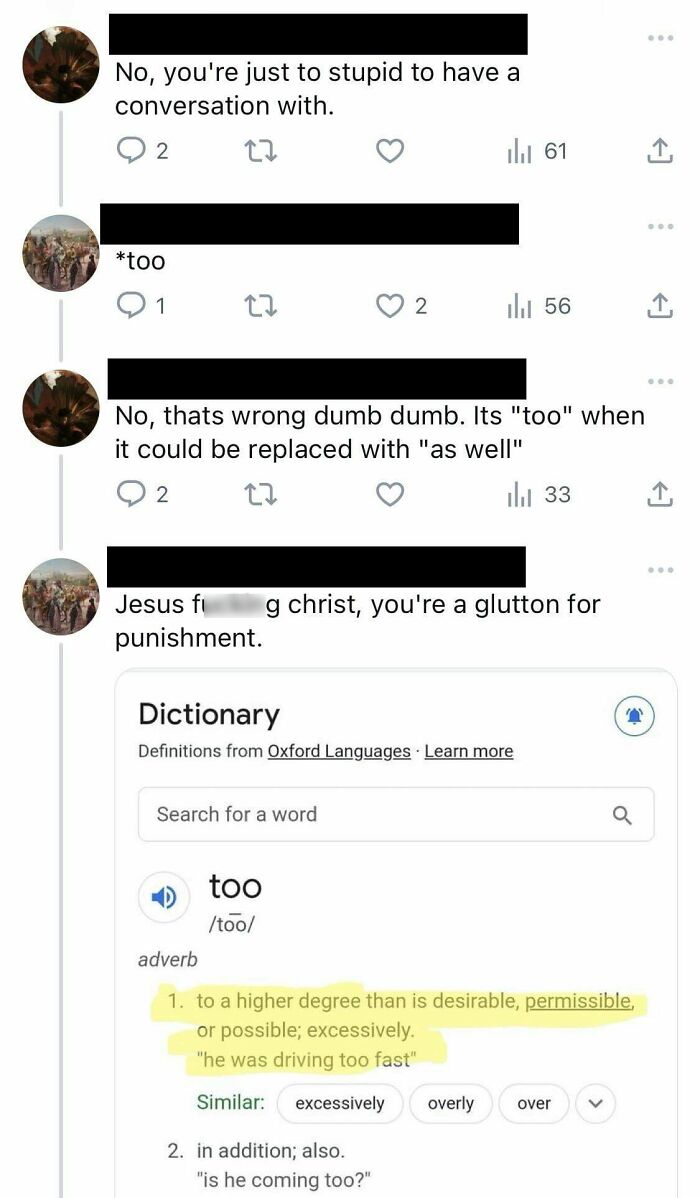The width and height of the screenshot is (700, 1198).
Task: Share the tweet with 56 views
Action: click(660, 306)
